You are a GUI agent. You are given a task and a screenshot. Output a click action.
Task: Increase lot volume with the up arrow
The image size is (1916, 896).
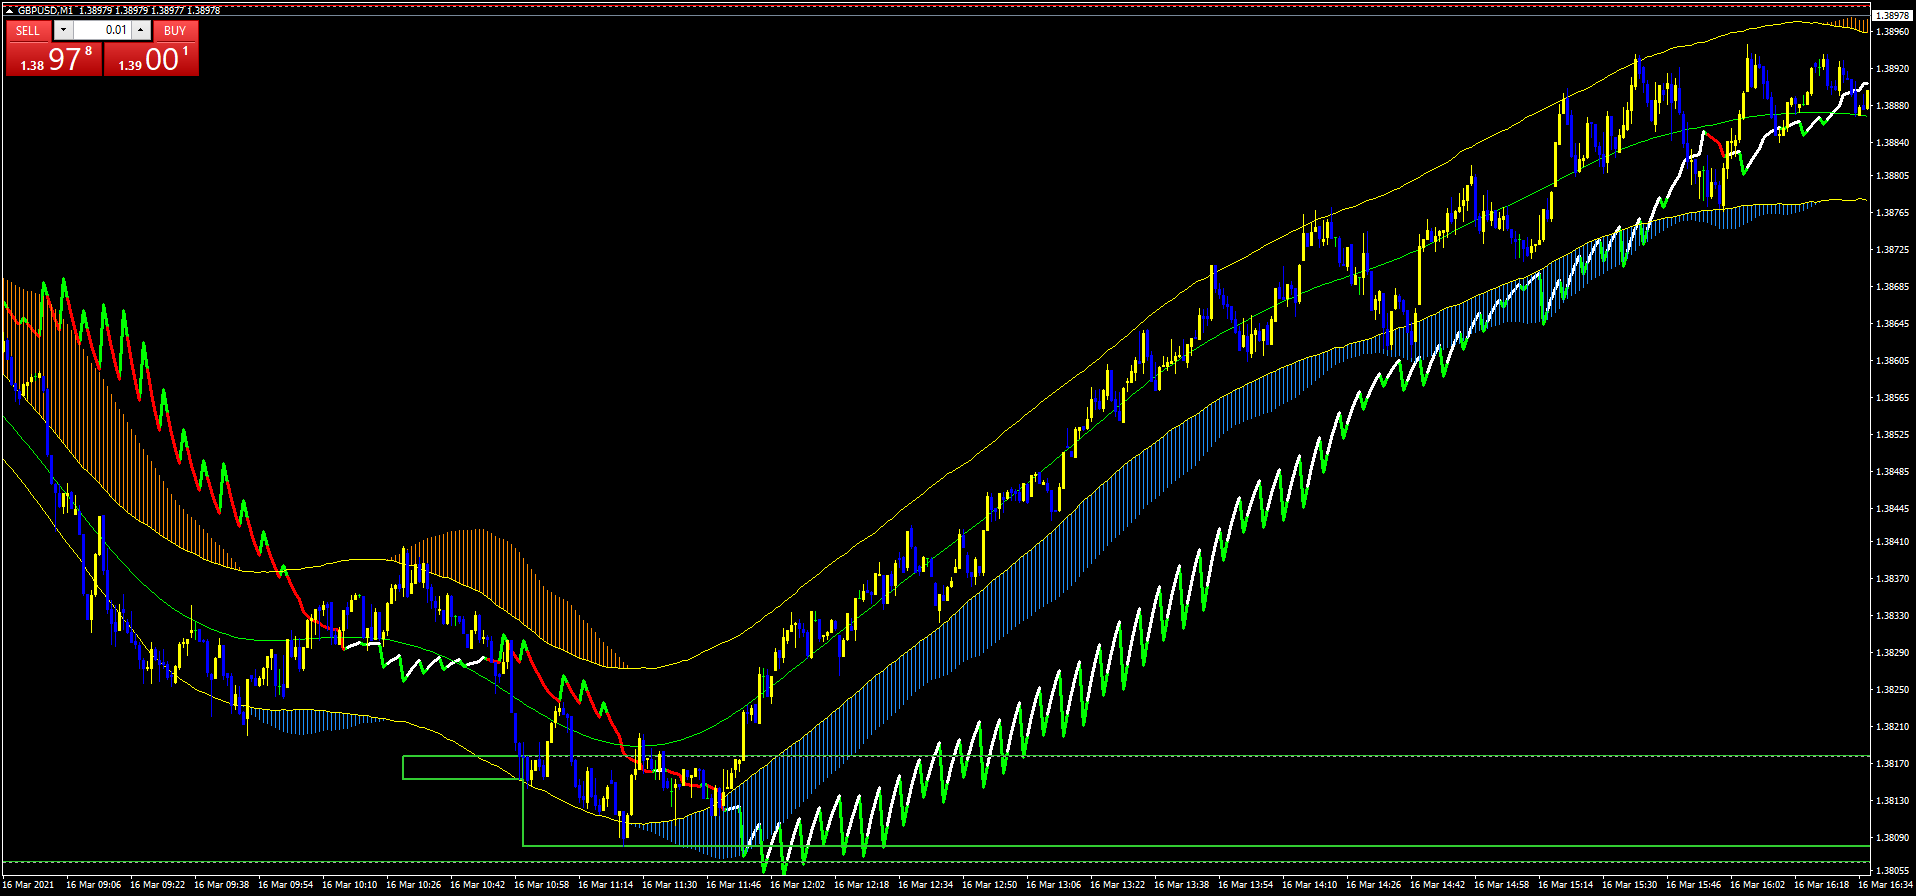(141, 31)
